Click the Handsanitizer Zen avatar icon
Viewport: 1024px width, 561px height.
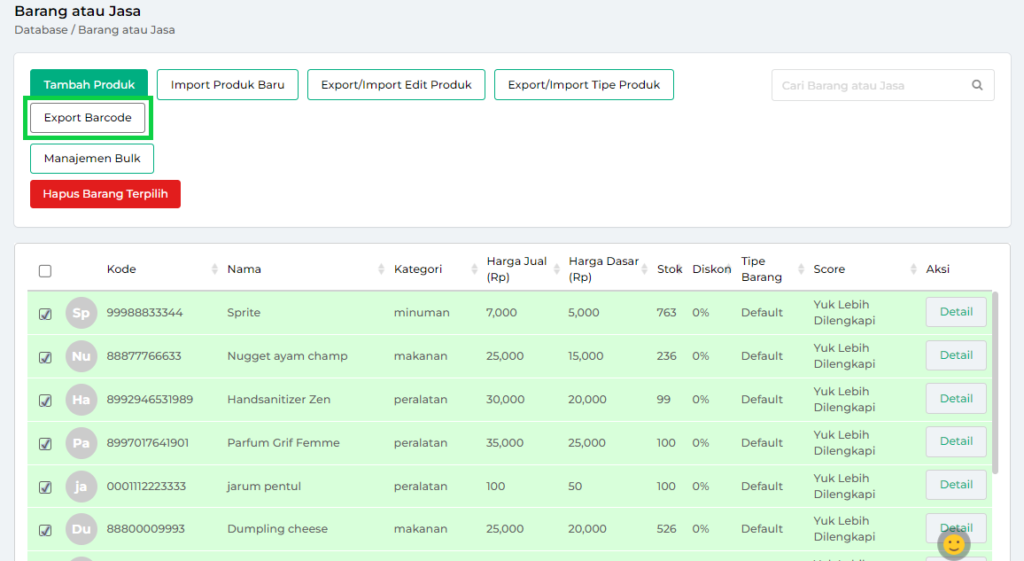(81, 400)
